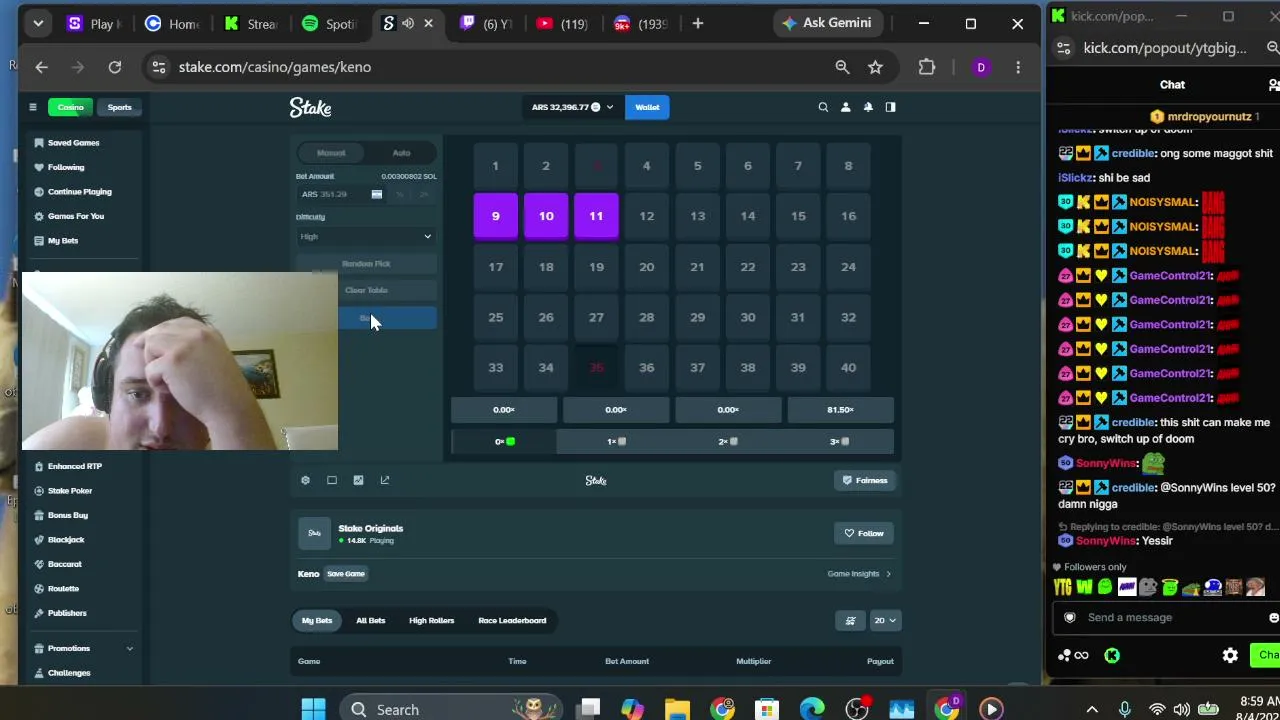This screenshot has height=720, width=1280.
Task: Open File Explorer from the taskbar
Action: pos(677,709)
